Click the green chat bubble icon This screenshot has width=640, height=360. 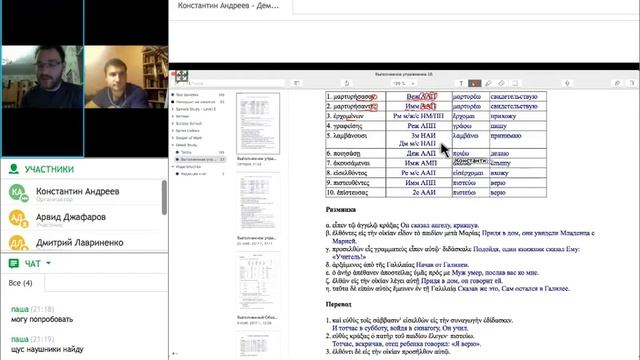13,264
